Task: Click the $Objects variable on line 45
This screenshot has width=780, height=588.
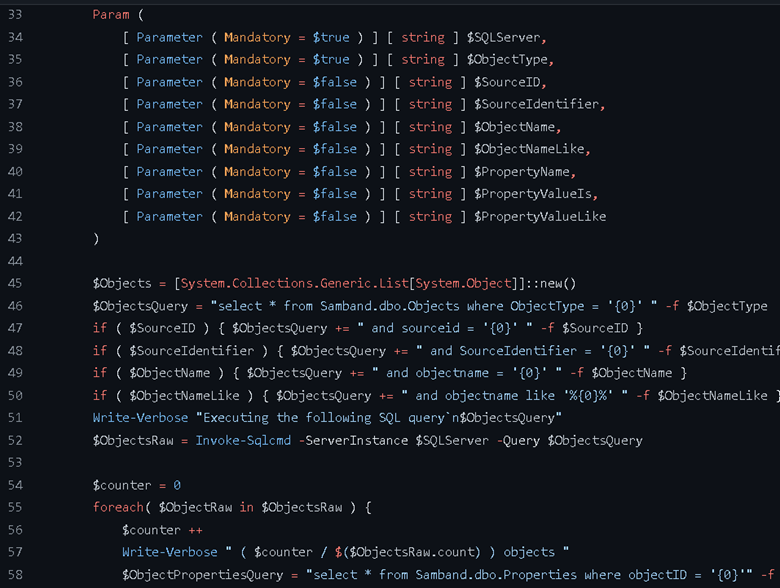Action: coord(122,283)
